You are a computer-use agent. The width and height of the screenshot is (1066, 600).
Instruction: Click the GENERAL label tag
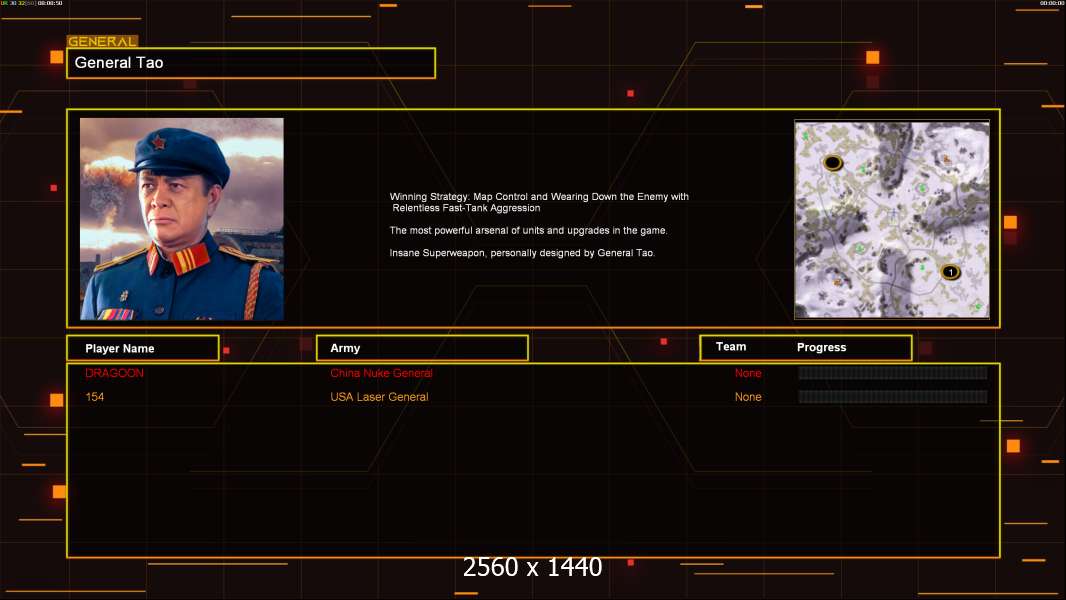tap(102, 41)
